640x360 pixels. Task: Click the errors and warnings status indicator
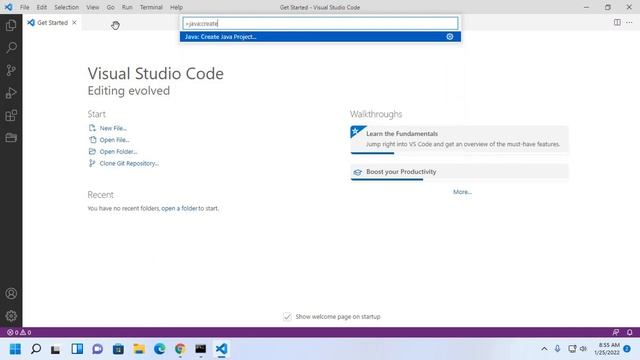[19, 332]
